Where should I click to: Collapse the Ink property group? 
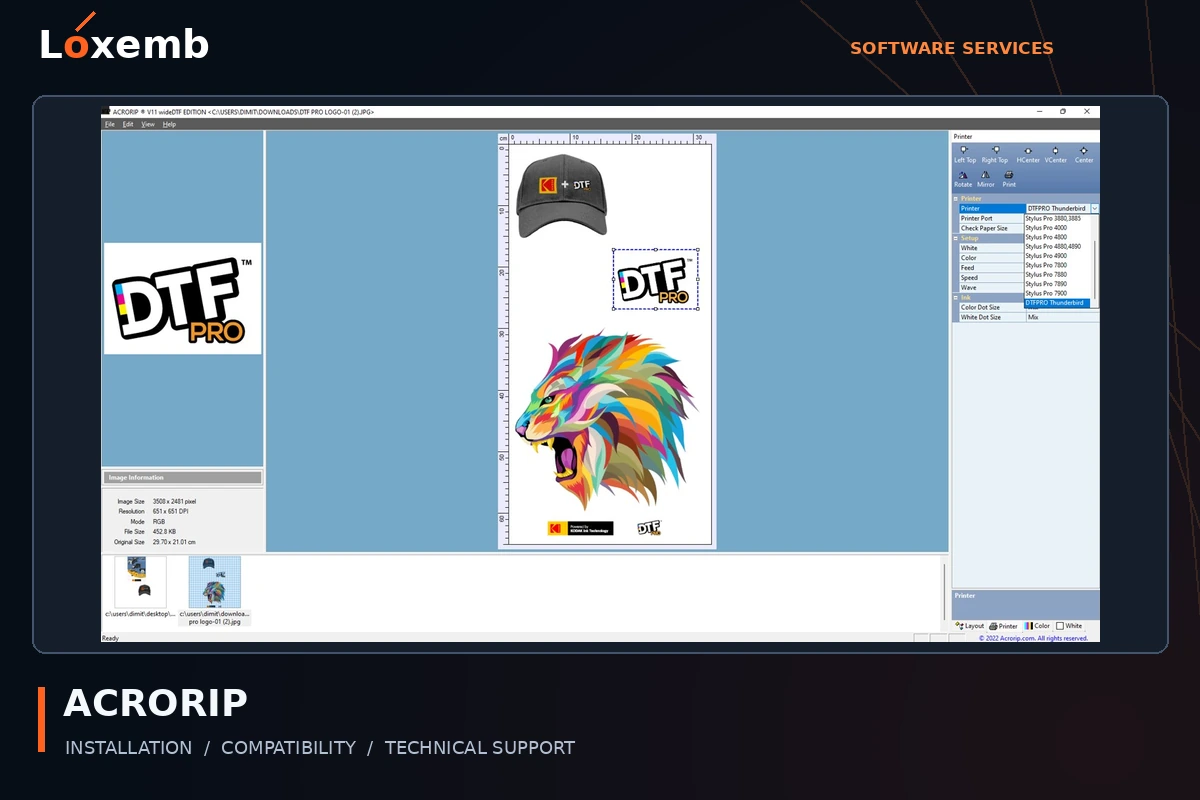[x=955, y=297]
